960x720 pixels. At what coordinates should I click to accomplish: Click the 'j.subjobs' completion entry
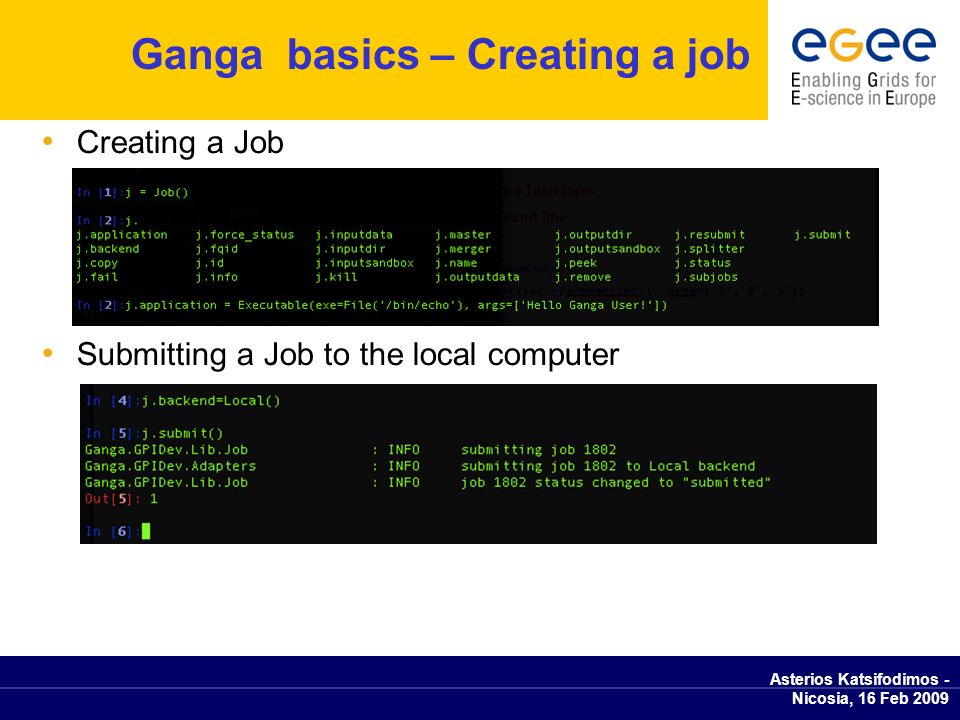[706, 277]
